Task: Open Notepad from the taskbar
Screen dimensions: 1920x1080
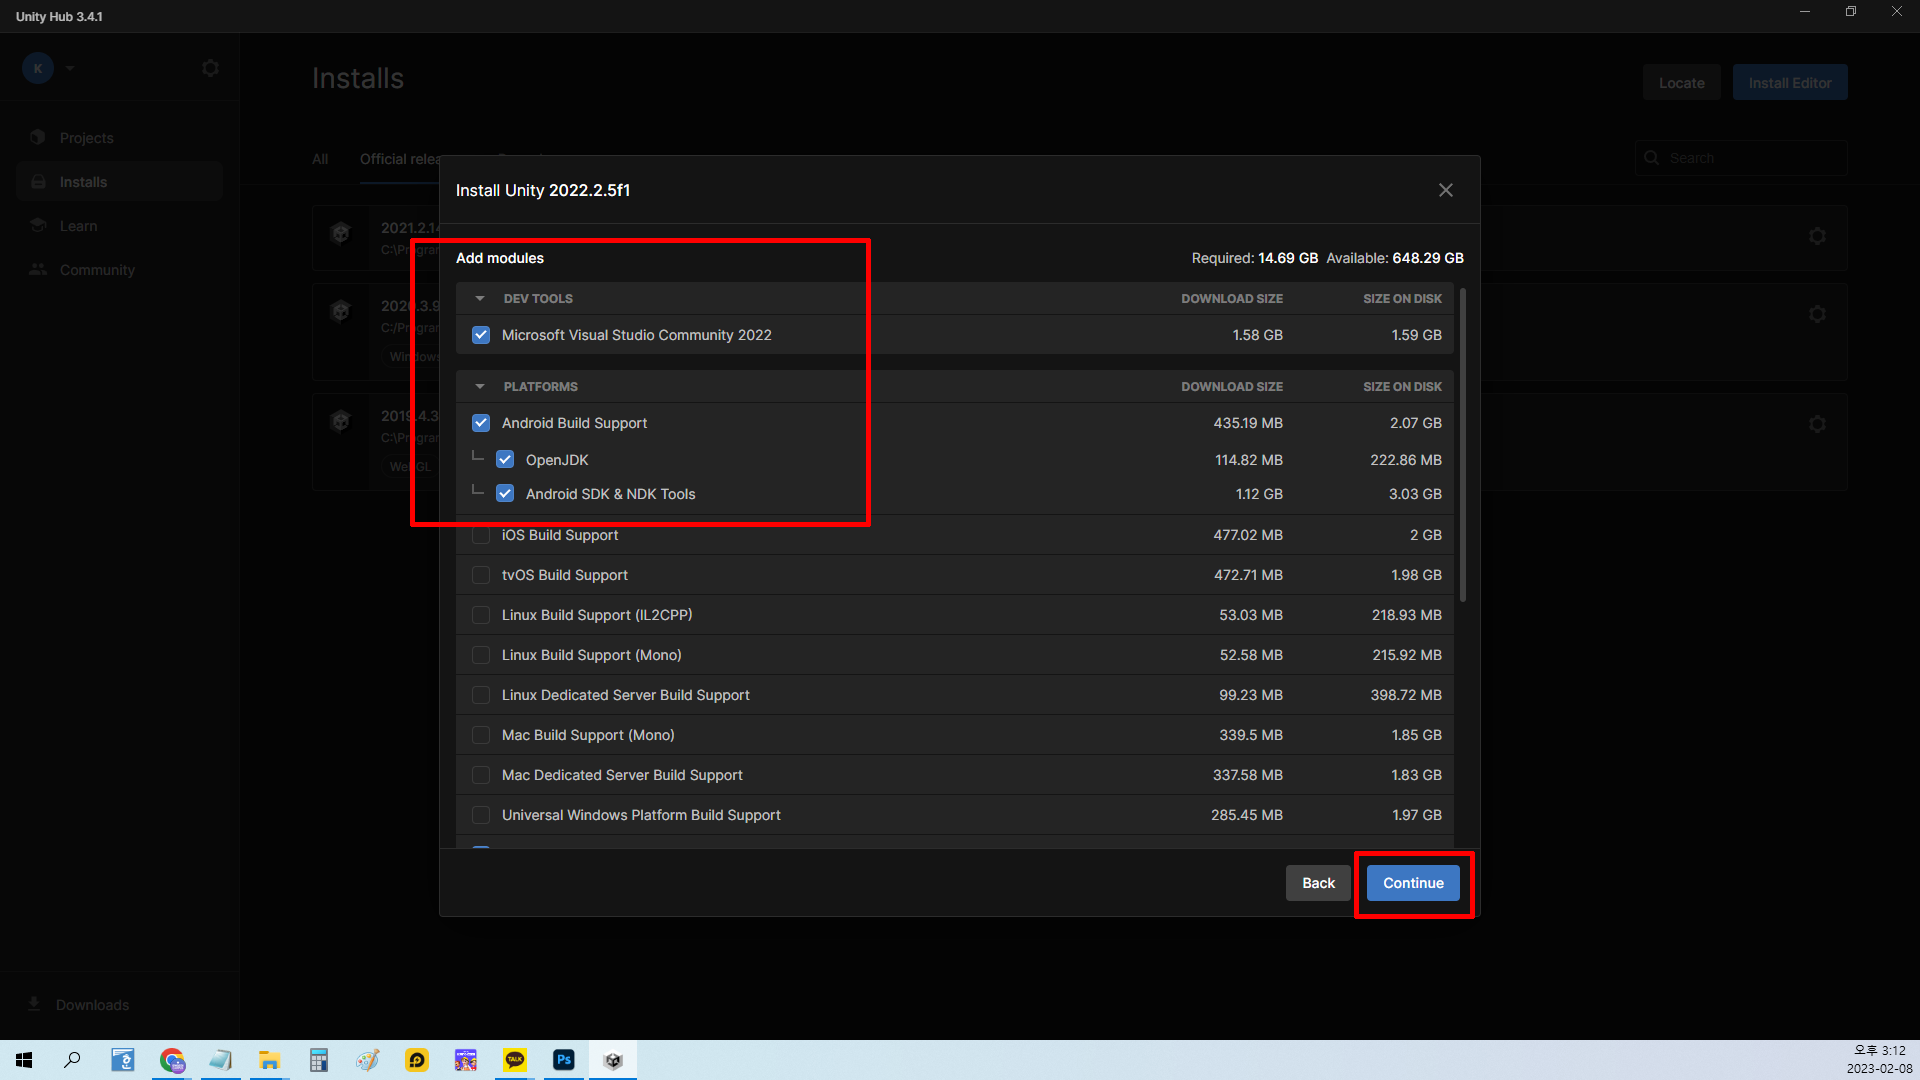Action: click(220, 1060)
